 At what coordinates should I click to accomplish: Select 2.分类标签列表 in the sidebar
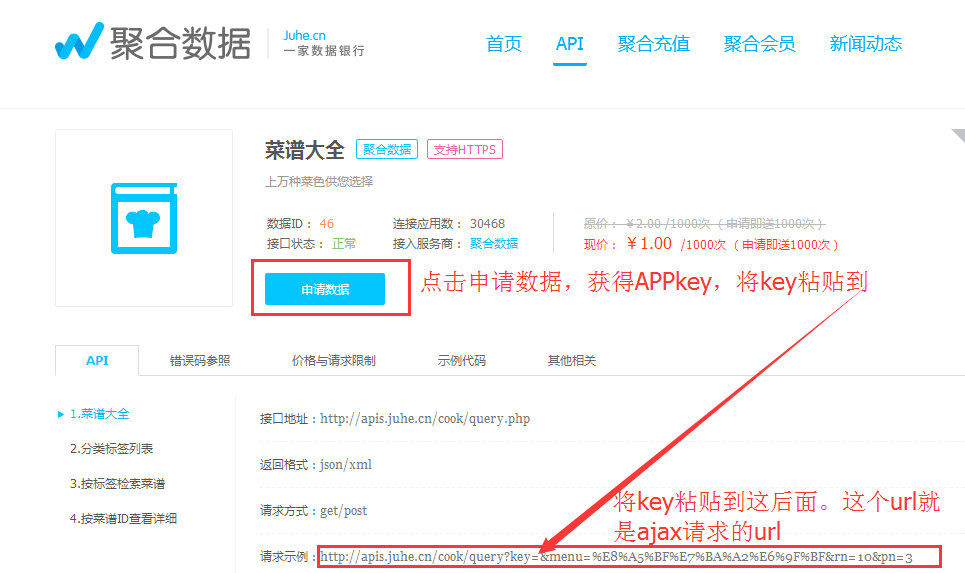111,449
